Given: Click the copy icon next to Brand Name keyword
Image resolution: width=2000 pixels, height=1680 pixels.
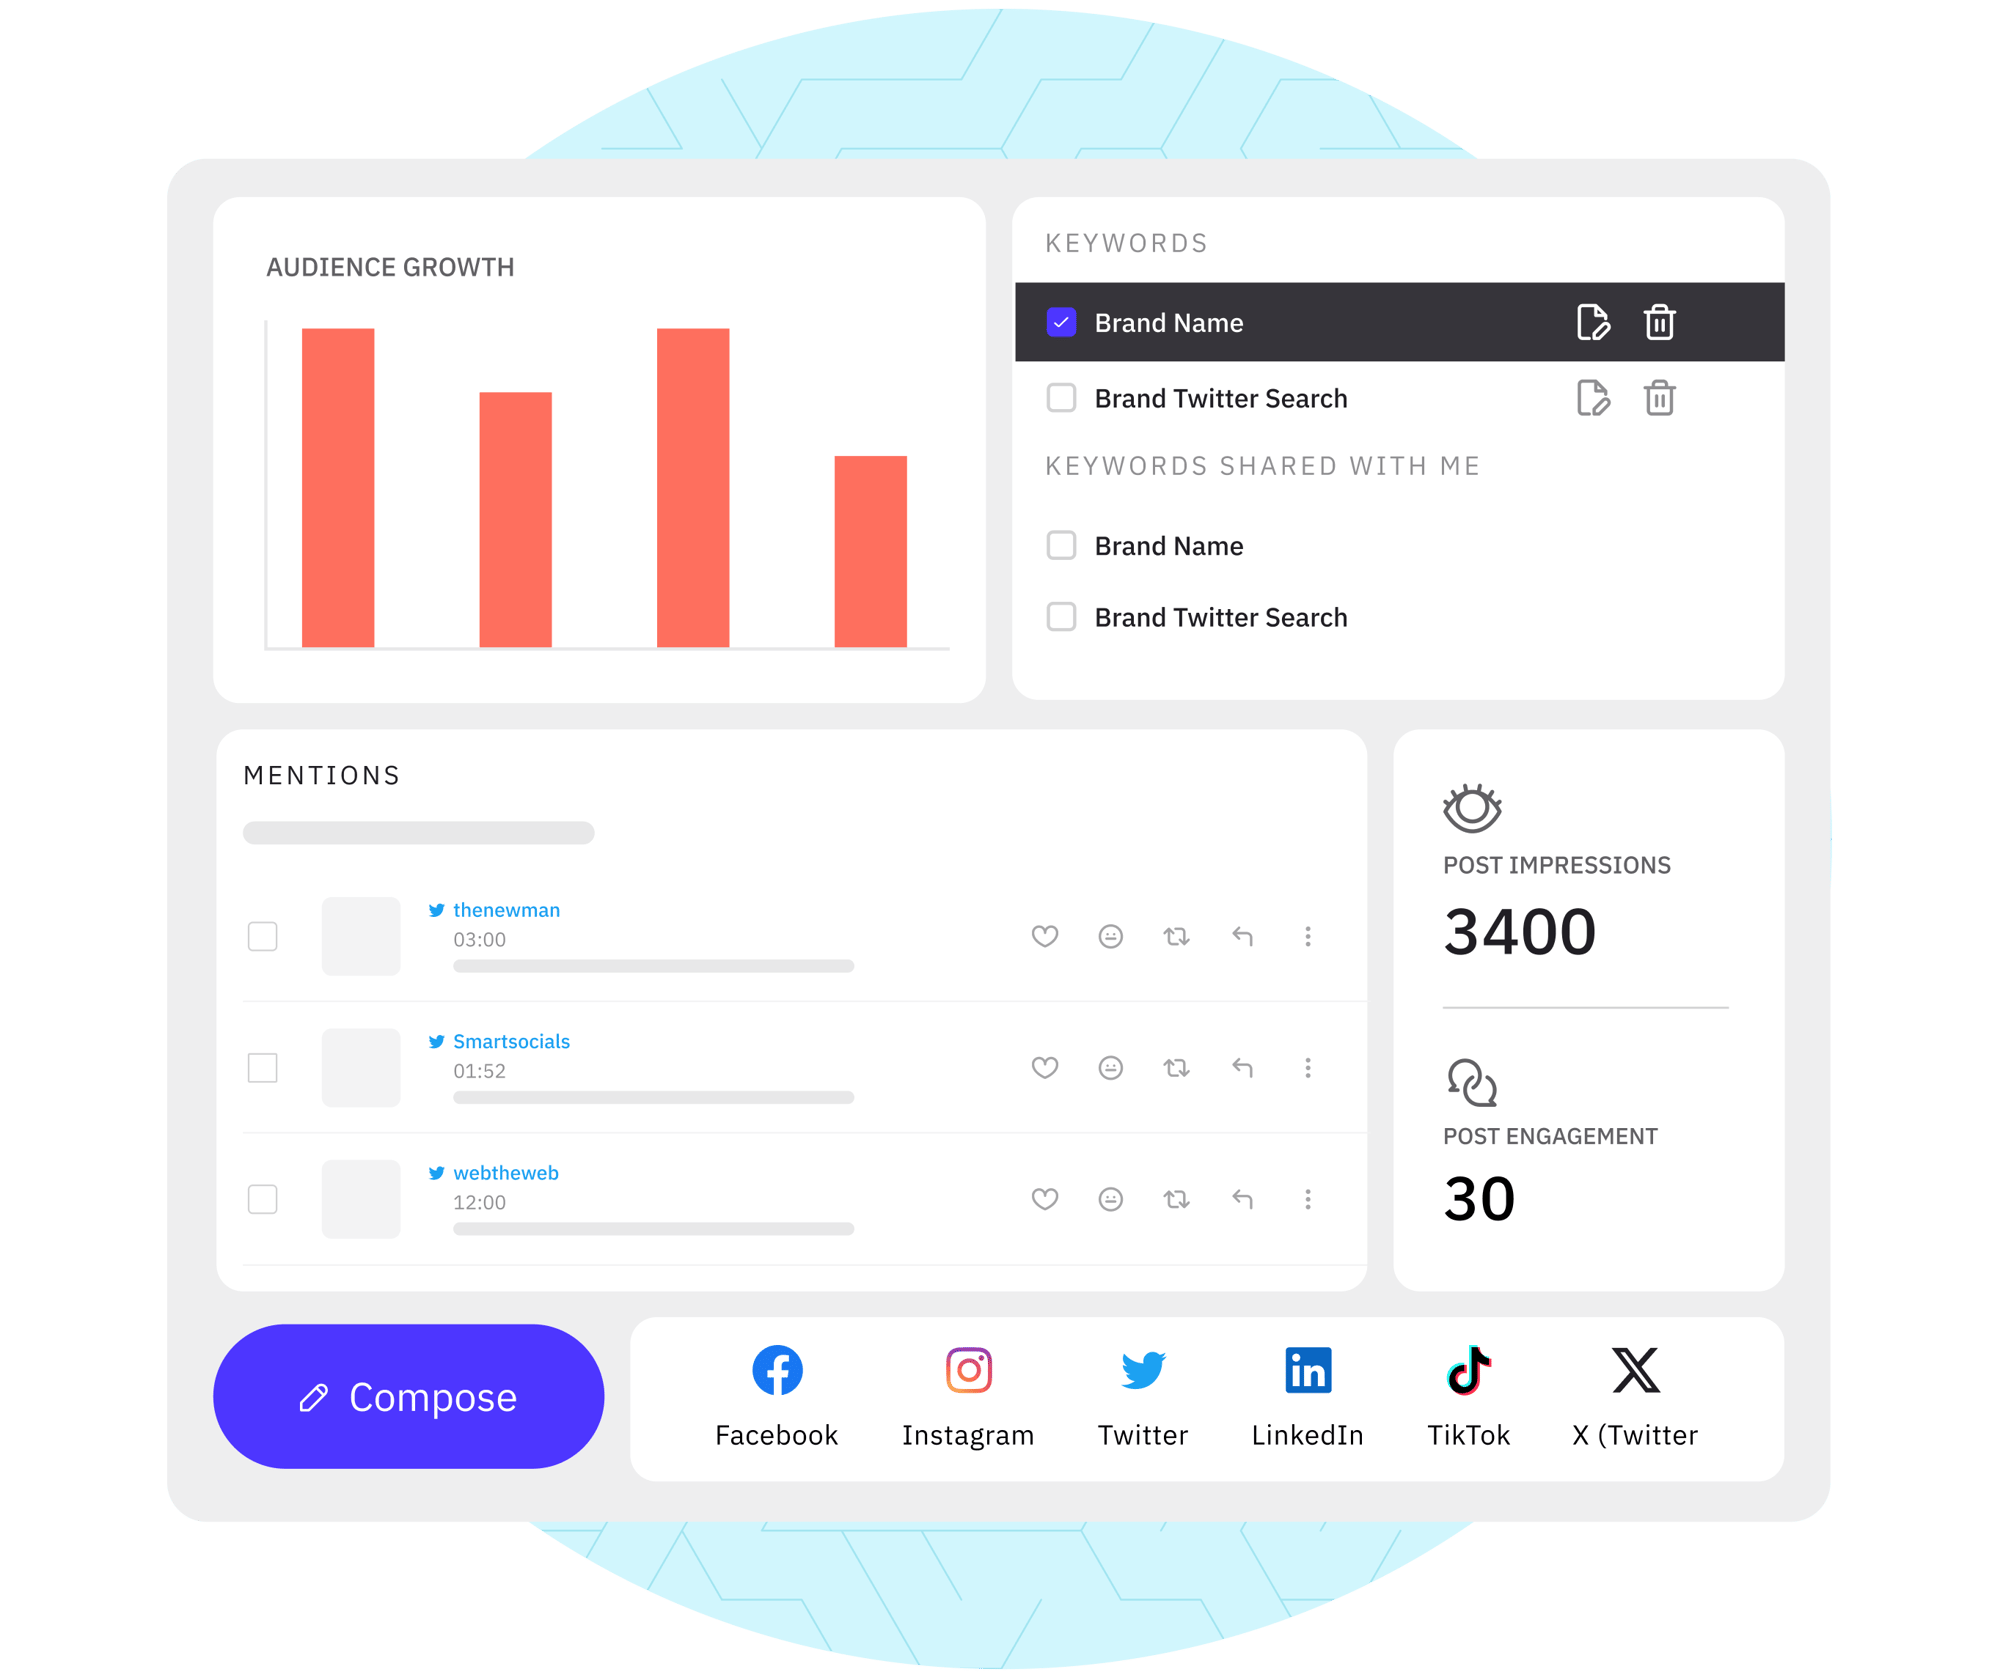Looking at the screenshot, I should [1590, 323].
